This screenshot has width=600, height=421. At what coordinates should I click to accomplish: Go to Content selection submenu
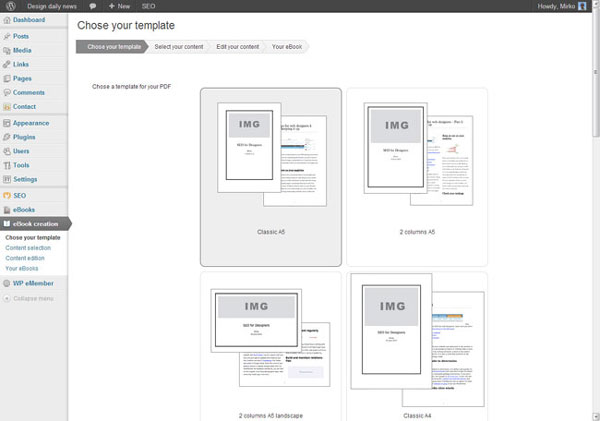[x=28, y=248]
